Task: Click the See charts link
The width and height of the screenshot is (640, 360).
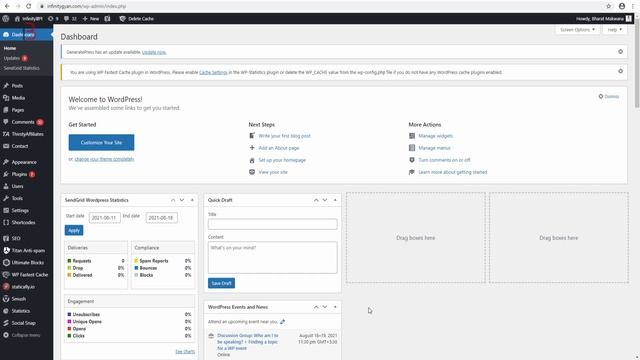Action: coord(185,351)
